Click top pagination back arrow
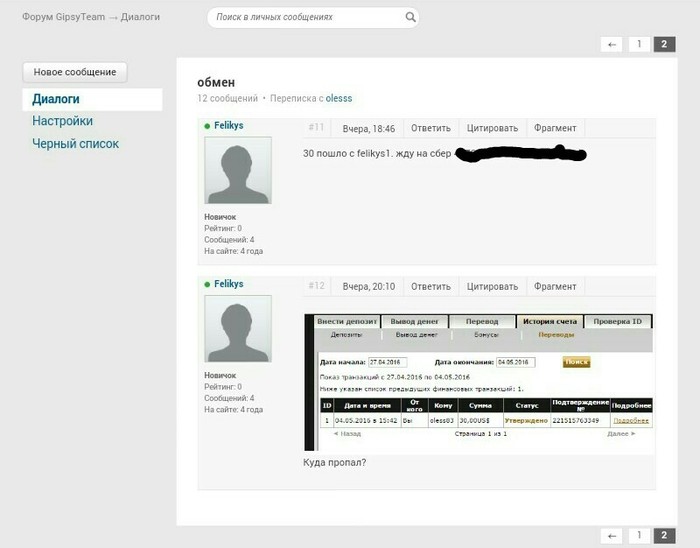Screen dimensions: 700x548 click(612, 44)
